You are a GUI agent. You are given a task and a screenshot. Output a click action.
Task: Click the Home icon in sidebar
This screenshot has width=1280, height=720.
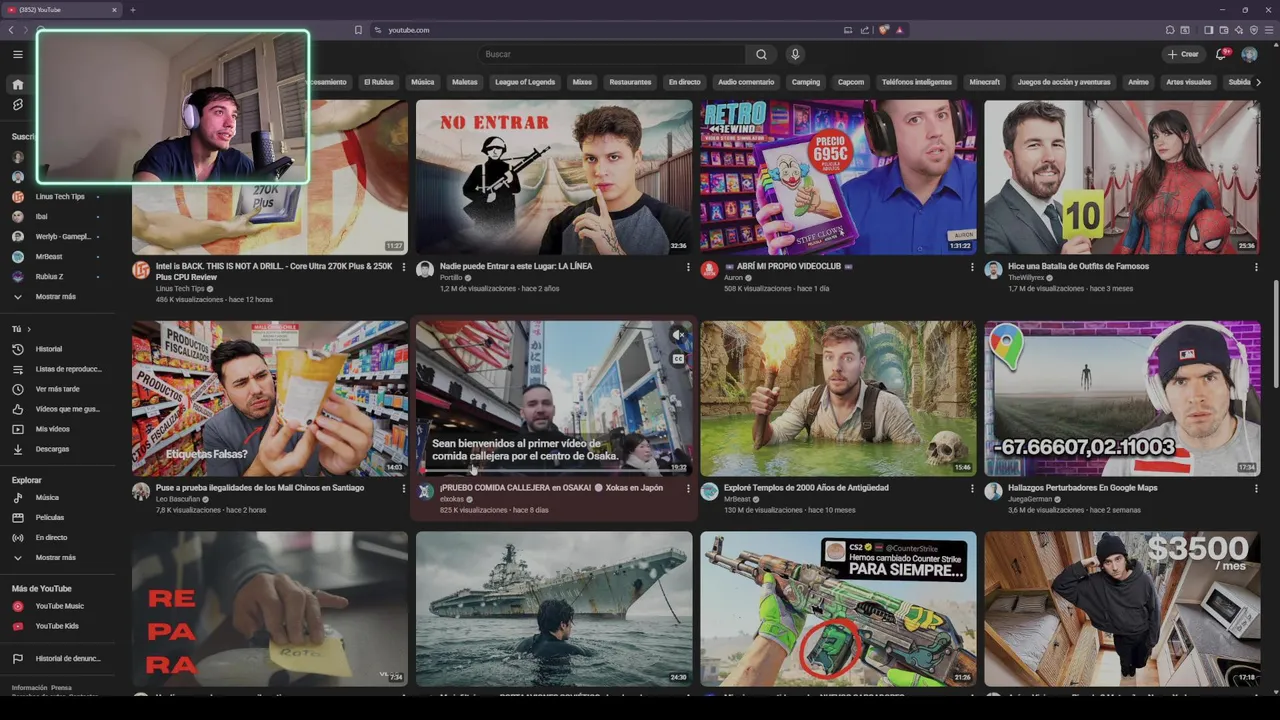tap(17, 85)
